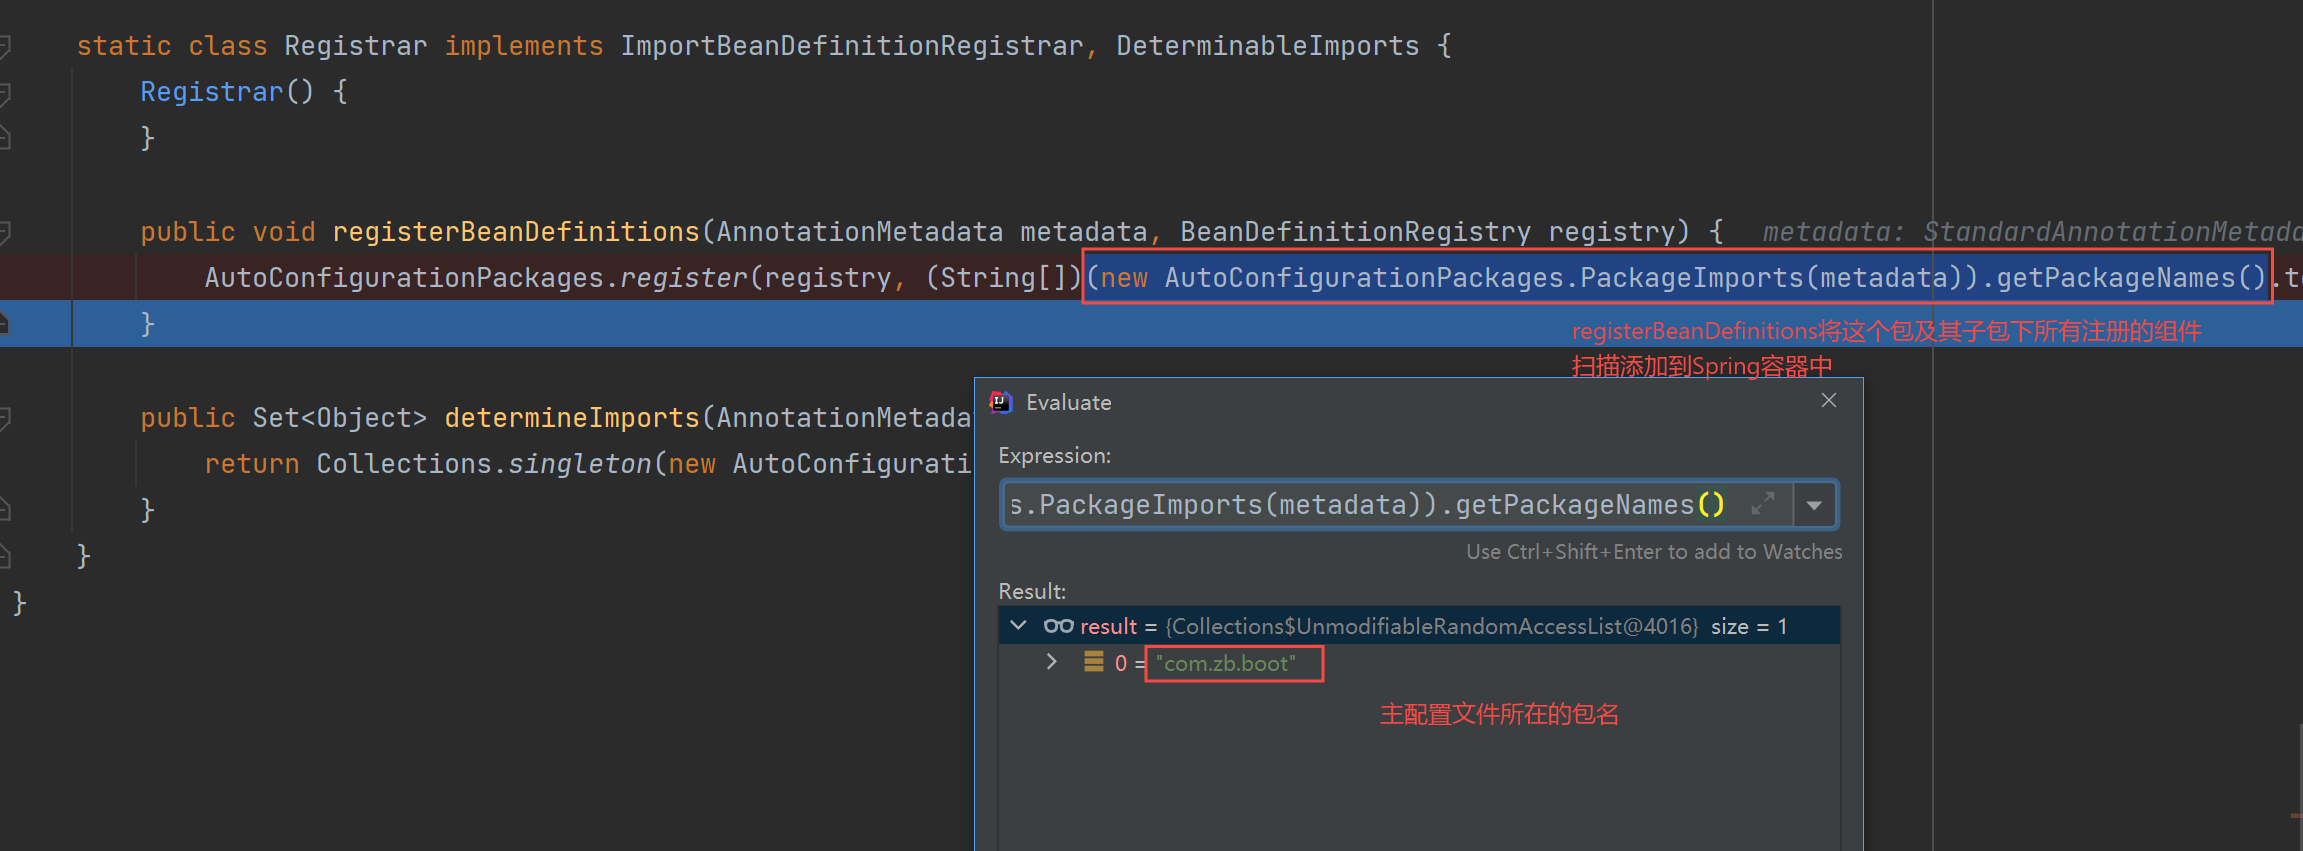The image size is (2303, 851).
Task: Fold the static class Registrar block in the gutter
Action: (x=5, y=46)
